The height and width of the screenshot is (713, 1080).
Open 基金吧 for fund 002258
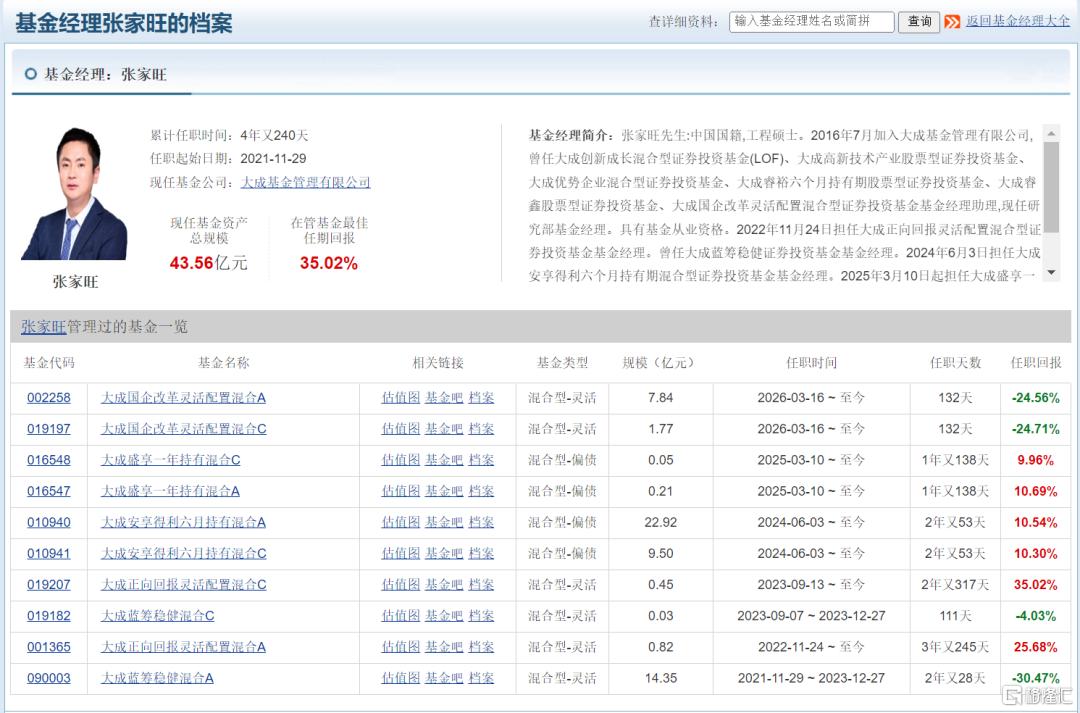click(x=444, y=398)
